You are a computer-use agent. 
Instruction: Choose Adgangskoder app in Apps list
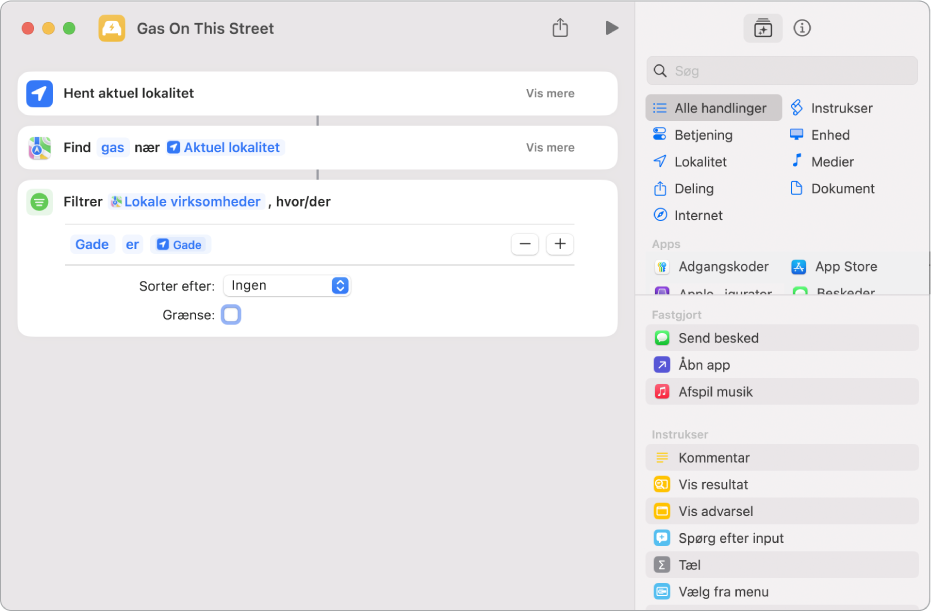coord(712,267)
